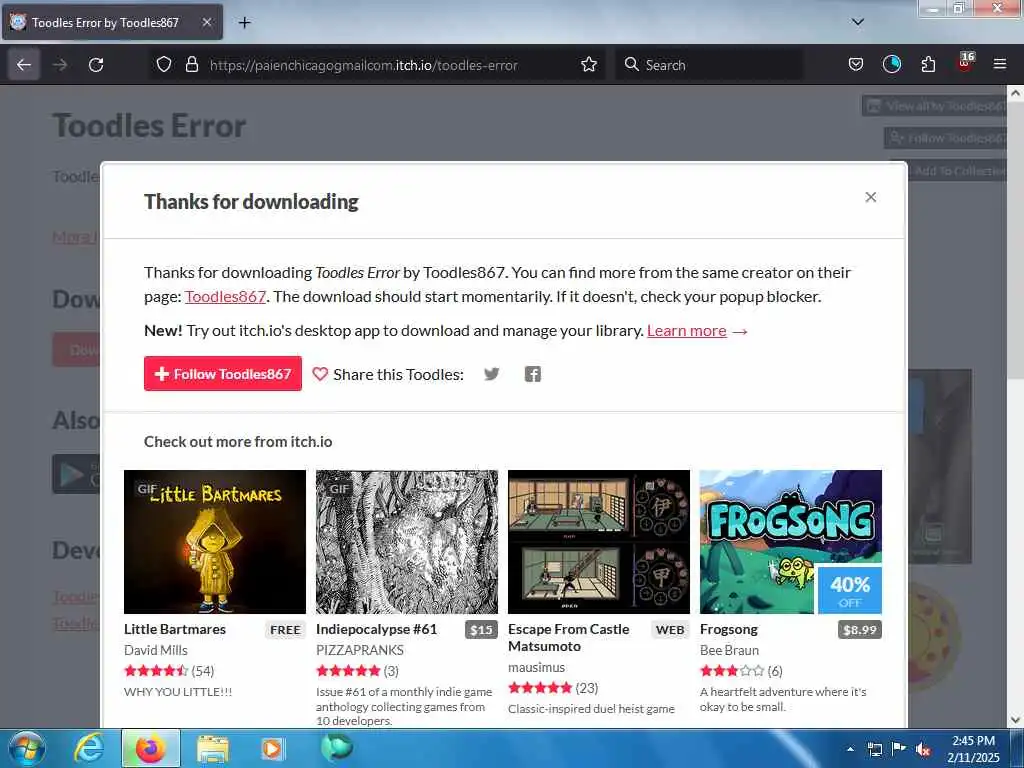Open a new browser tab
This screenshot has width=1024, height=768.
click(x=244, y=23)
